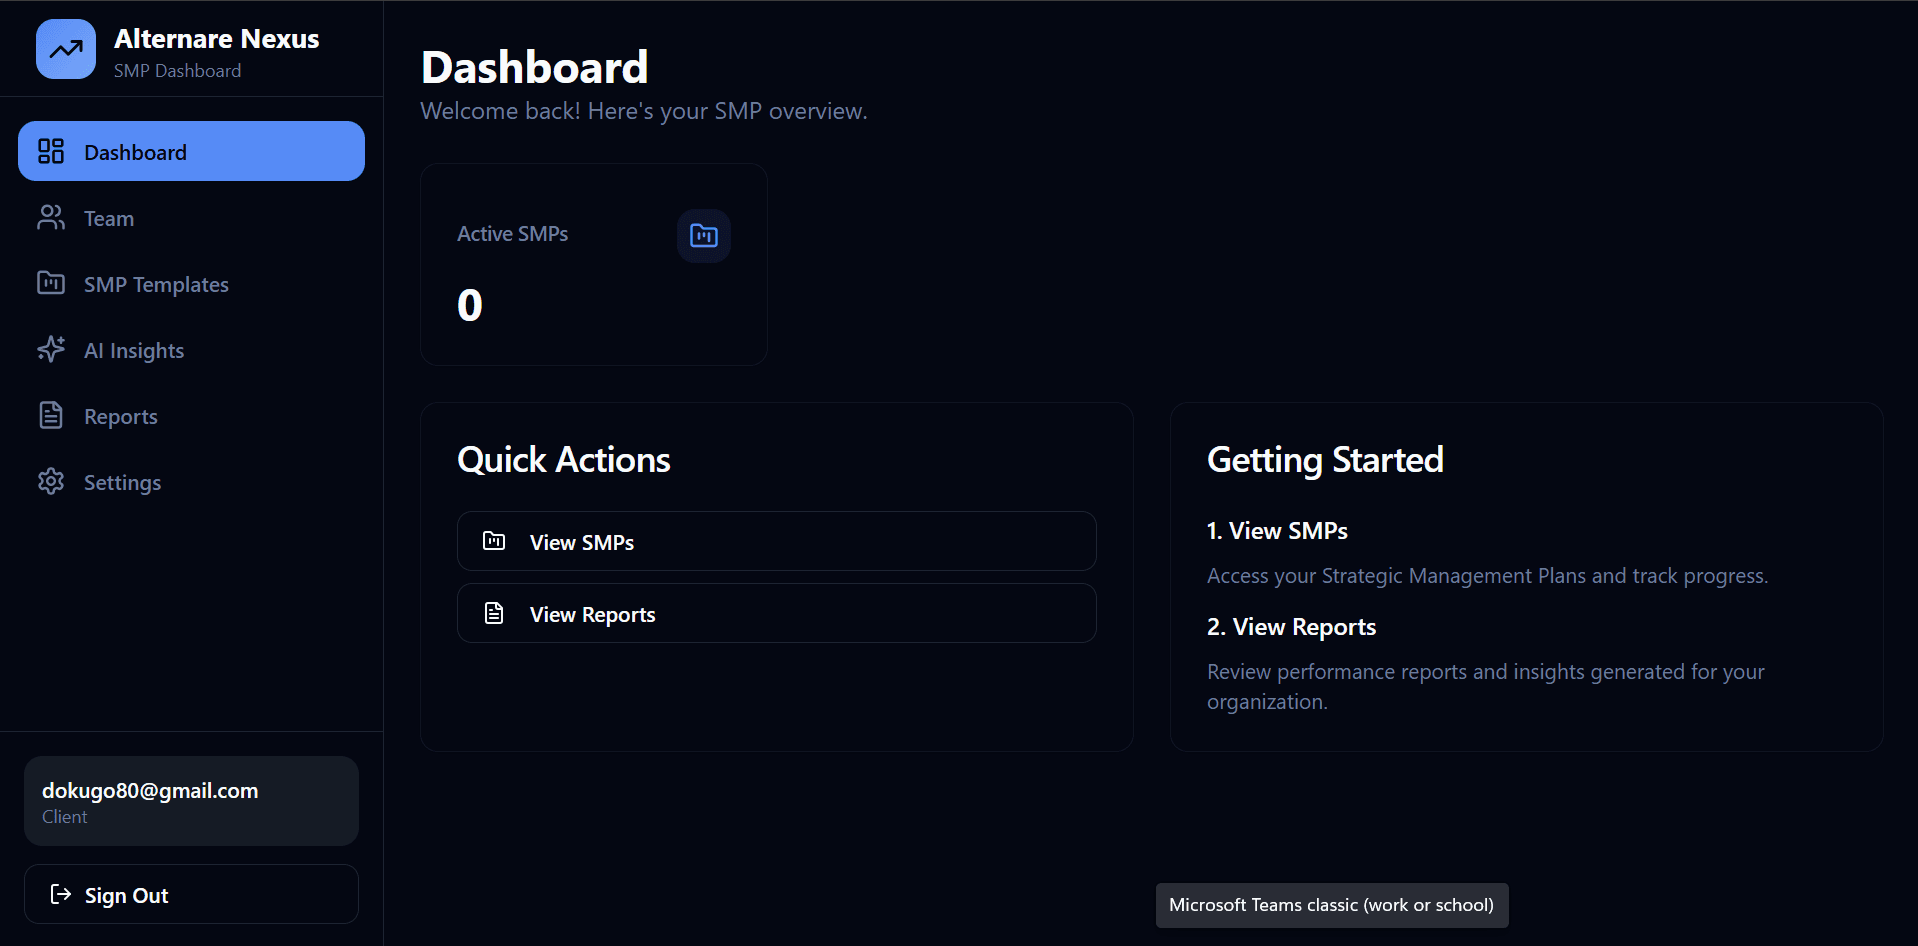Click the document icon inside View Reports button
Image resolution: width=1918 pixels, height=946 pixels.
pos(493,613)
